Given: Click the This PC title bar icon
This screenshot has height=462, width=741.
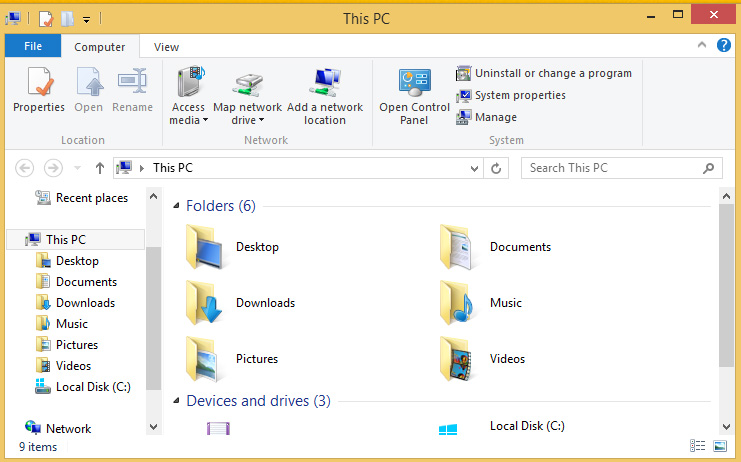Looking at the screenshot, I should [x=13, y=19].
